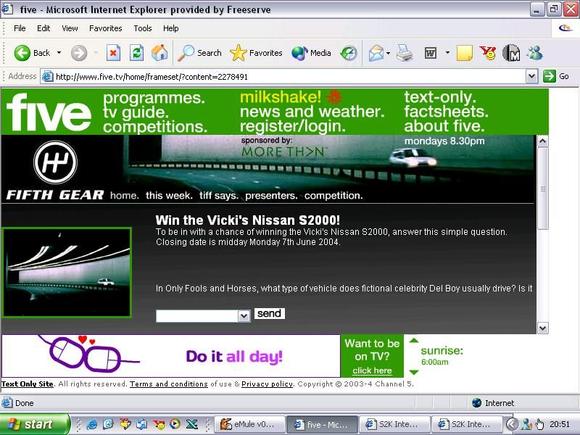Screen dimensions: 580x435
Task: Expand the Address bar dropdown
Action: (532, 76)
